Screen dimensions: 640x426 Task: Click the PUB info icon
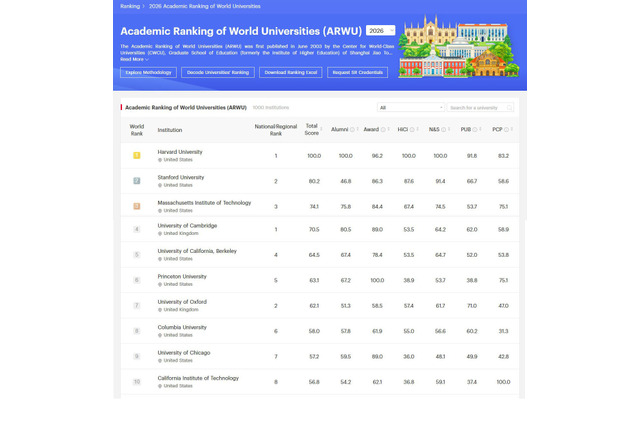(475, 130)
